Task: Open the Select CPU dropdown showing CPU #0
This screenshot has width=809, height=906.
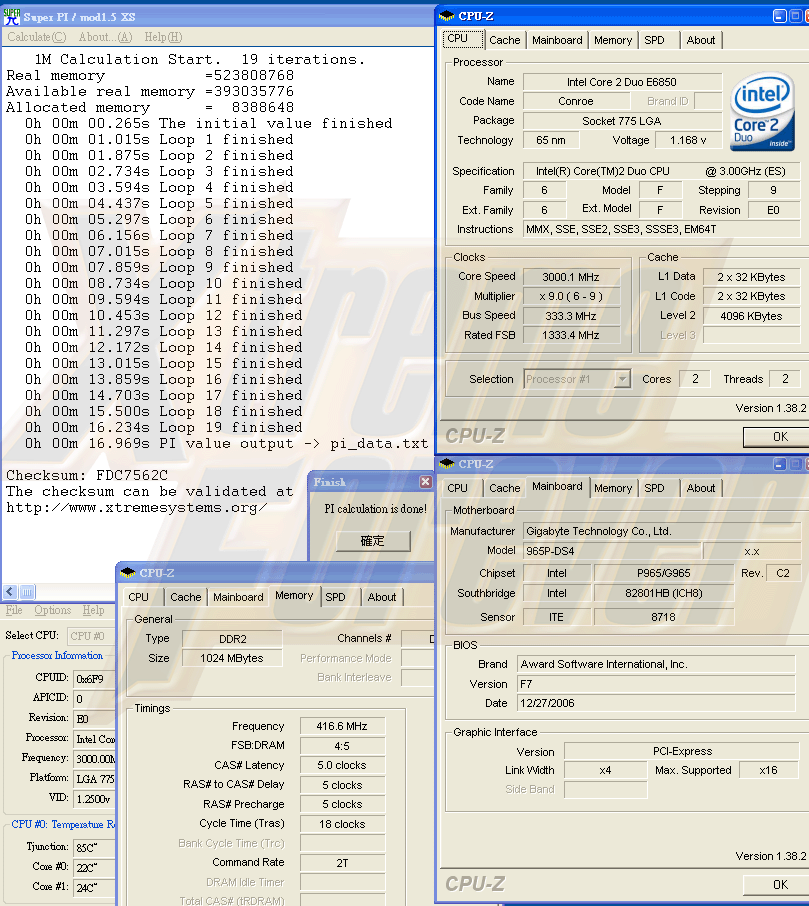Action: click(x=90, y=636)
